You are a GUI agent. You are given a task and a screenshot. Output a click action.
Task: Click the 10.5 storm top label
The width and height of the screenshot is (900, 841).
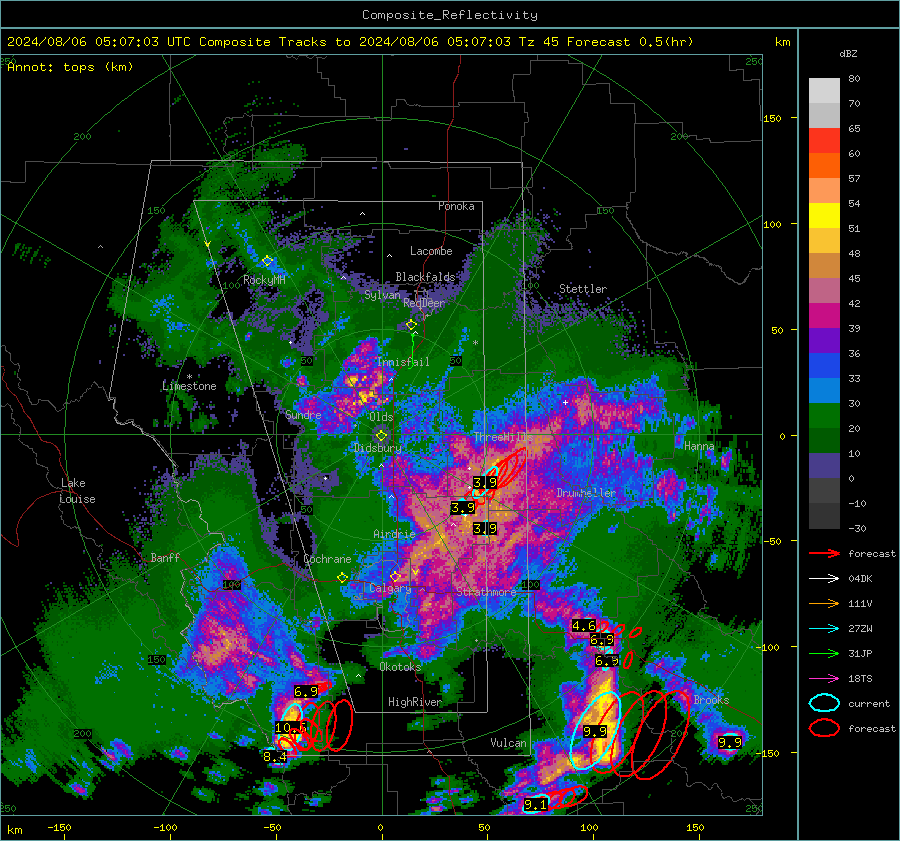(289, 728)
